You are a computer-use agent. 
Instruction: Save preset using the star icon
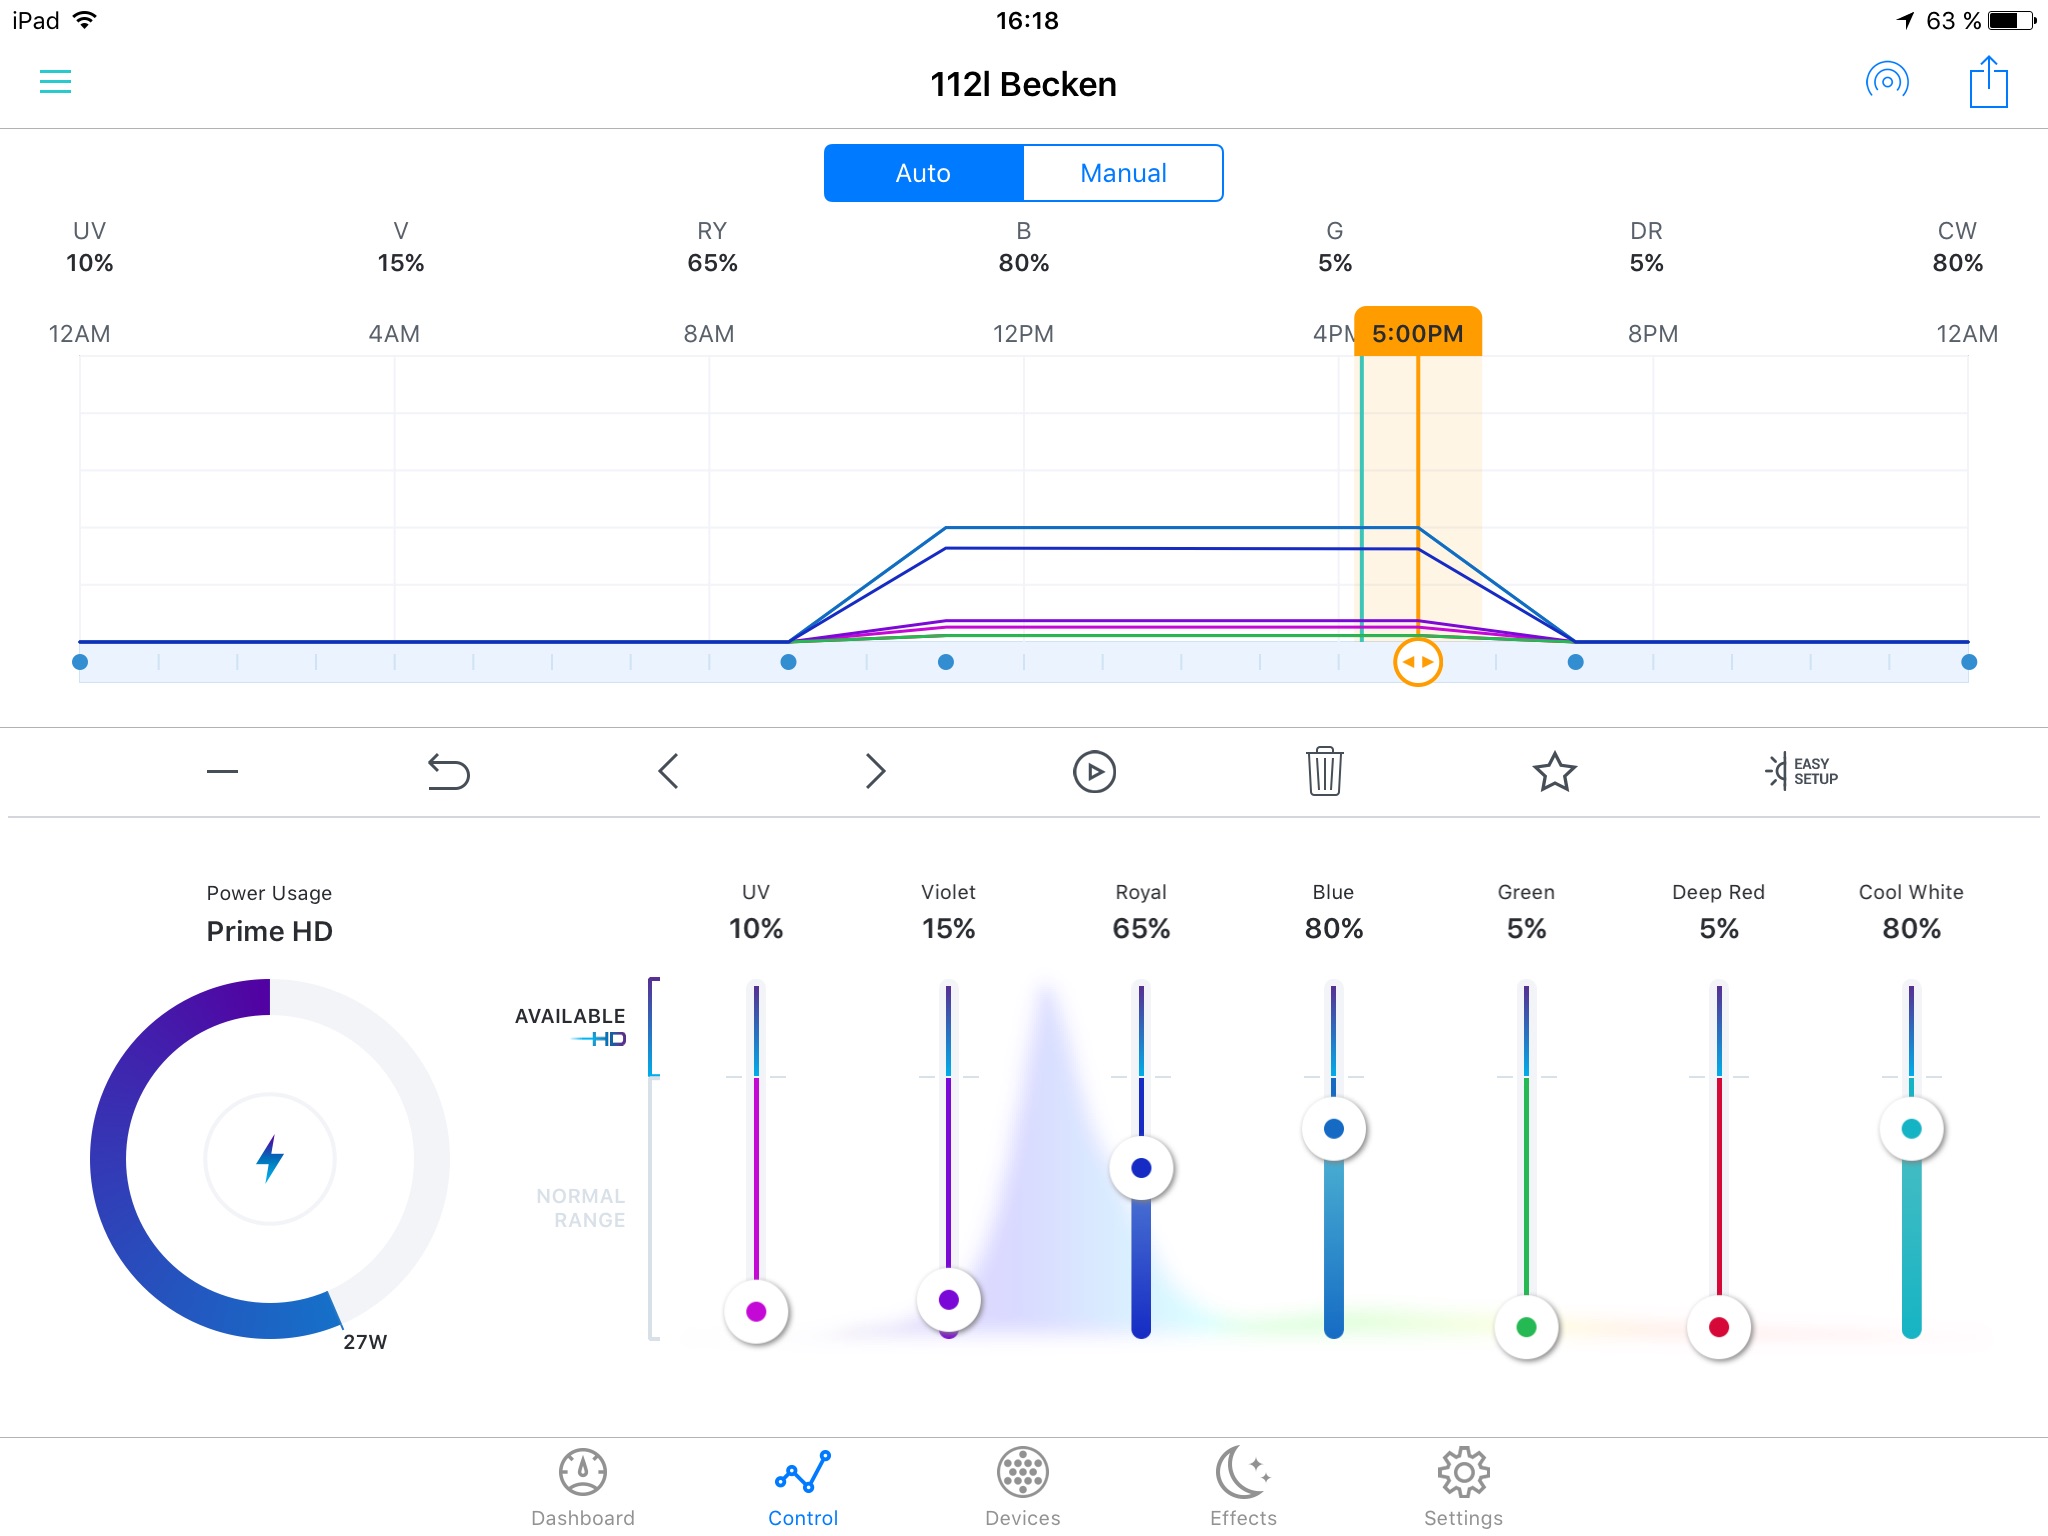(x=1554, y=772)
